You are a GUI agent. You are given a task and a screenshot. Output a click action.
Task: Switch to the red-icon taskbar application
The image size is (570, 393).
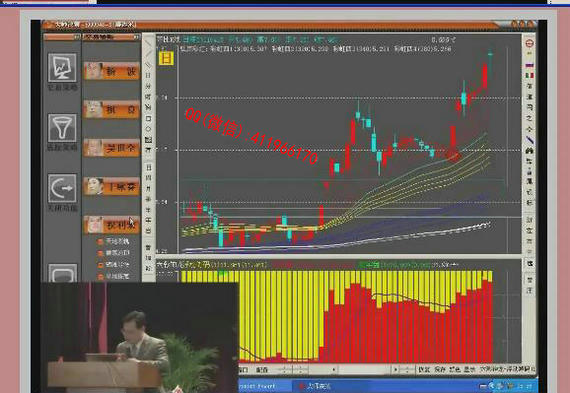pos(314,386)
